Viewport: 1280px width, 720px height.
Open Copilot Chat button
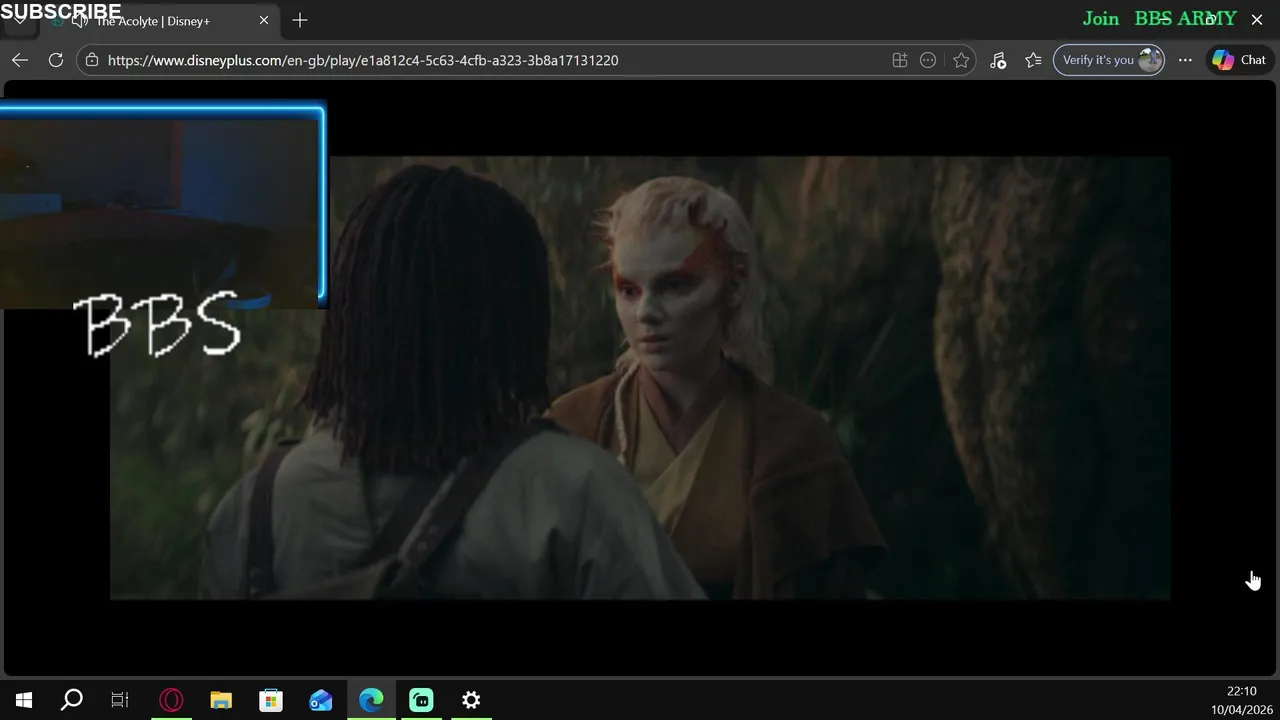[1240, 60]
